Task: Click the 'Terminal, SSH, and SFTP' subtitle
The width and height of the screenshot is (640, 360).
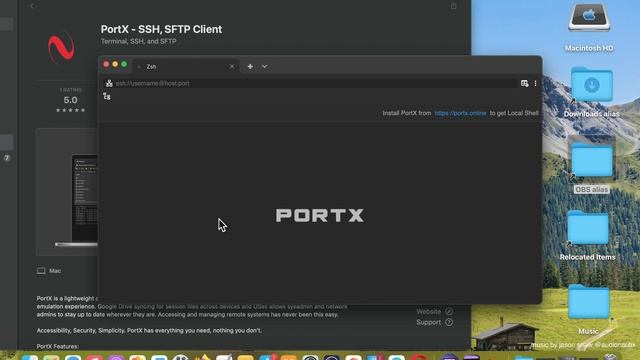Action: coord(138,41)
